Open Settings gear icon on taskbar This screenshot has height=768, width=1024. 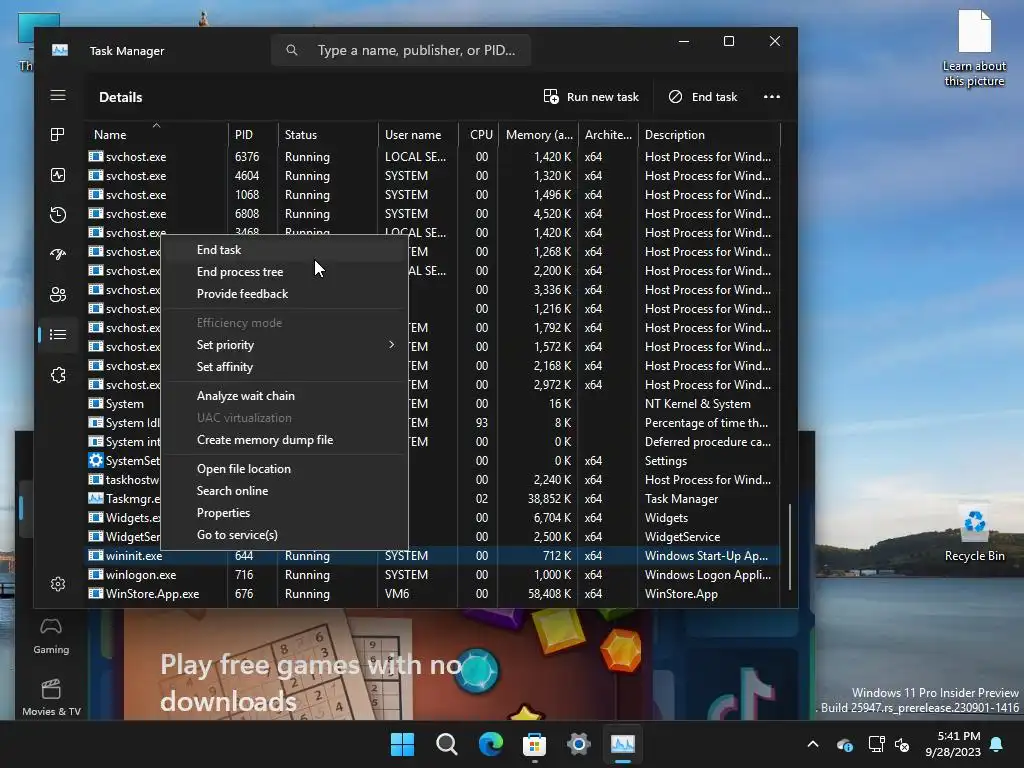tap(579, 744)
